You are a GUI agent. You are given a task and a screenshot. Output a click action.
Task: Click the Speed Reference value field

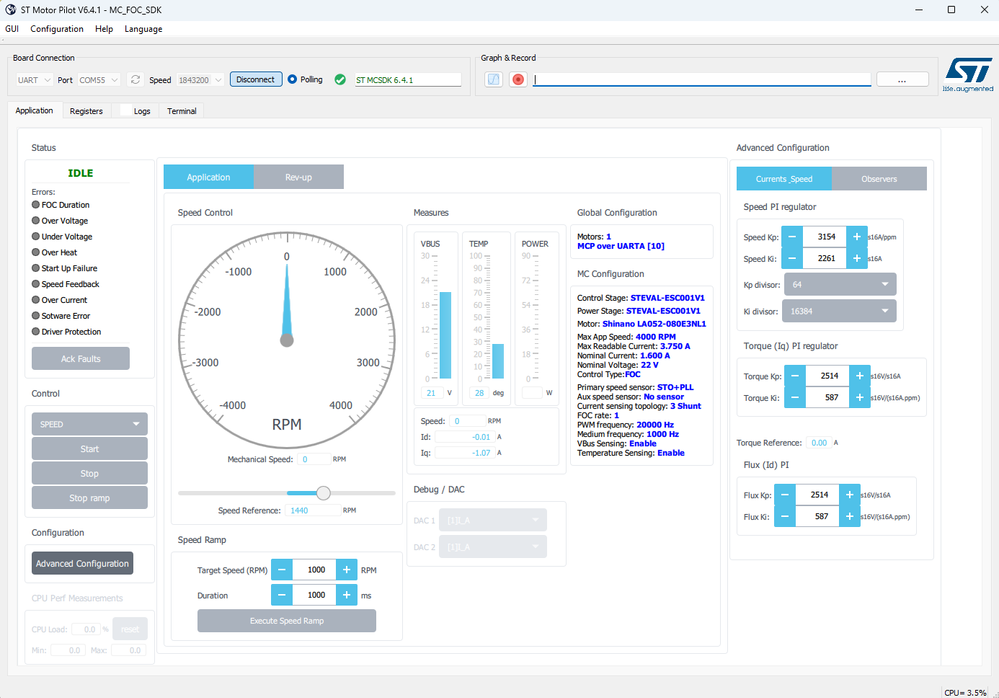click(313, 511)
